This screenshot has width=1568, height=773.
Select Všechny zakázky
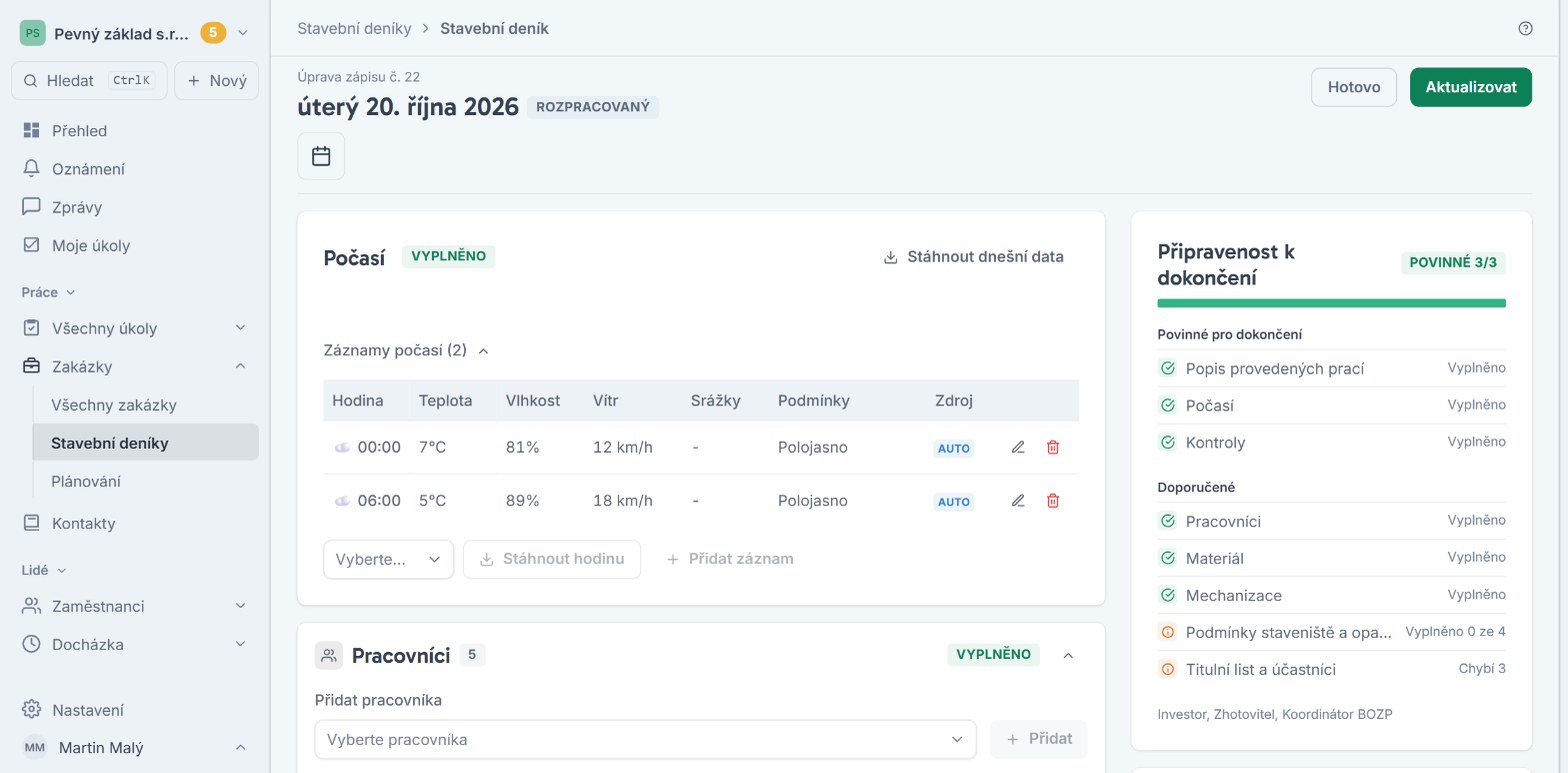146,405
